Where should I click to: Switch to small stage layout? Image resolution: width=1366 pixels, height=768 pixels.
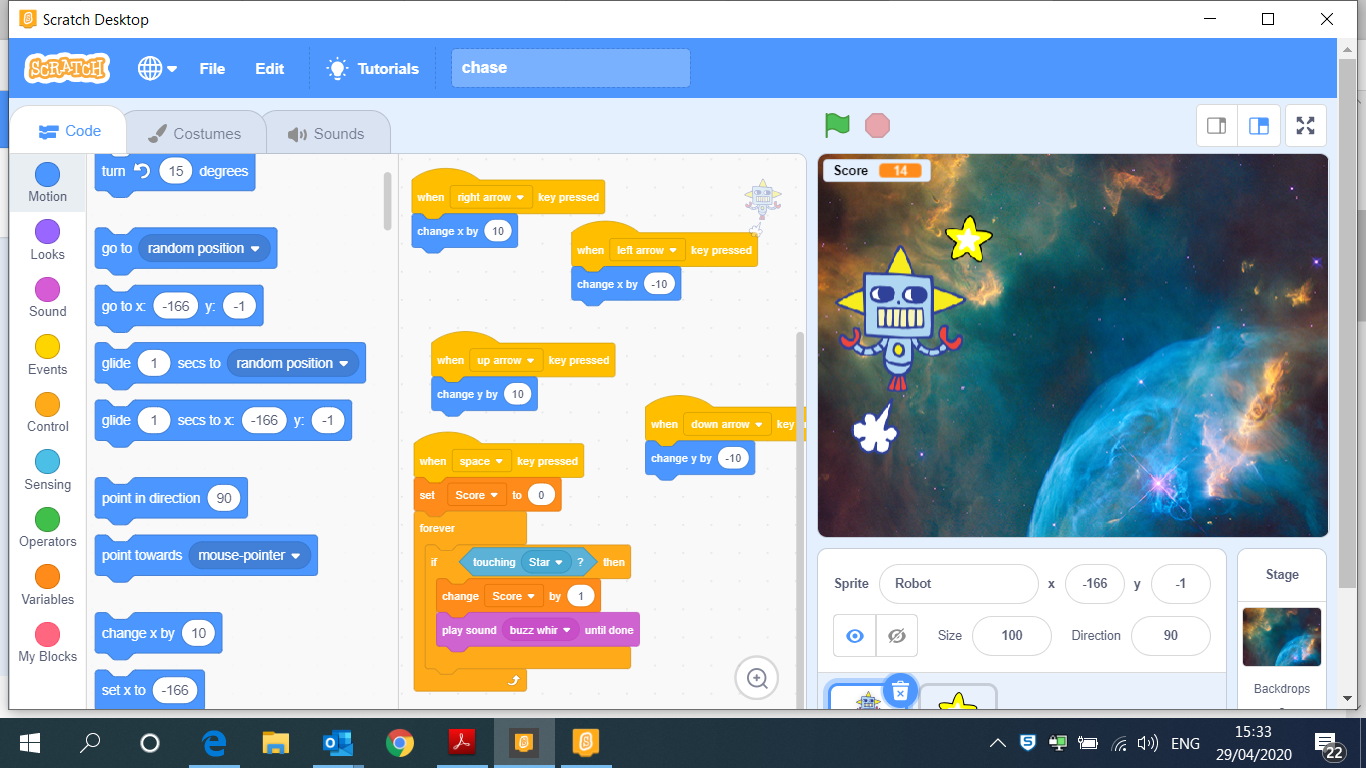(x=1217, y=125)
